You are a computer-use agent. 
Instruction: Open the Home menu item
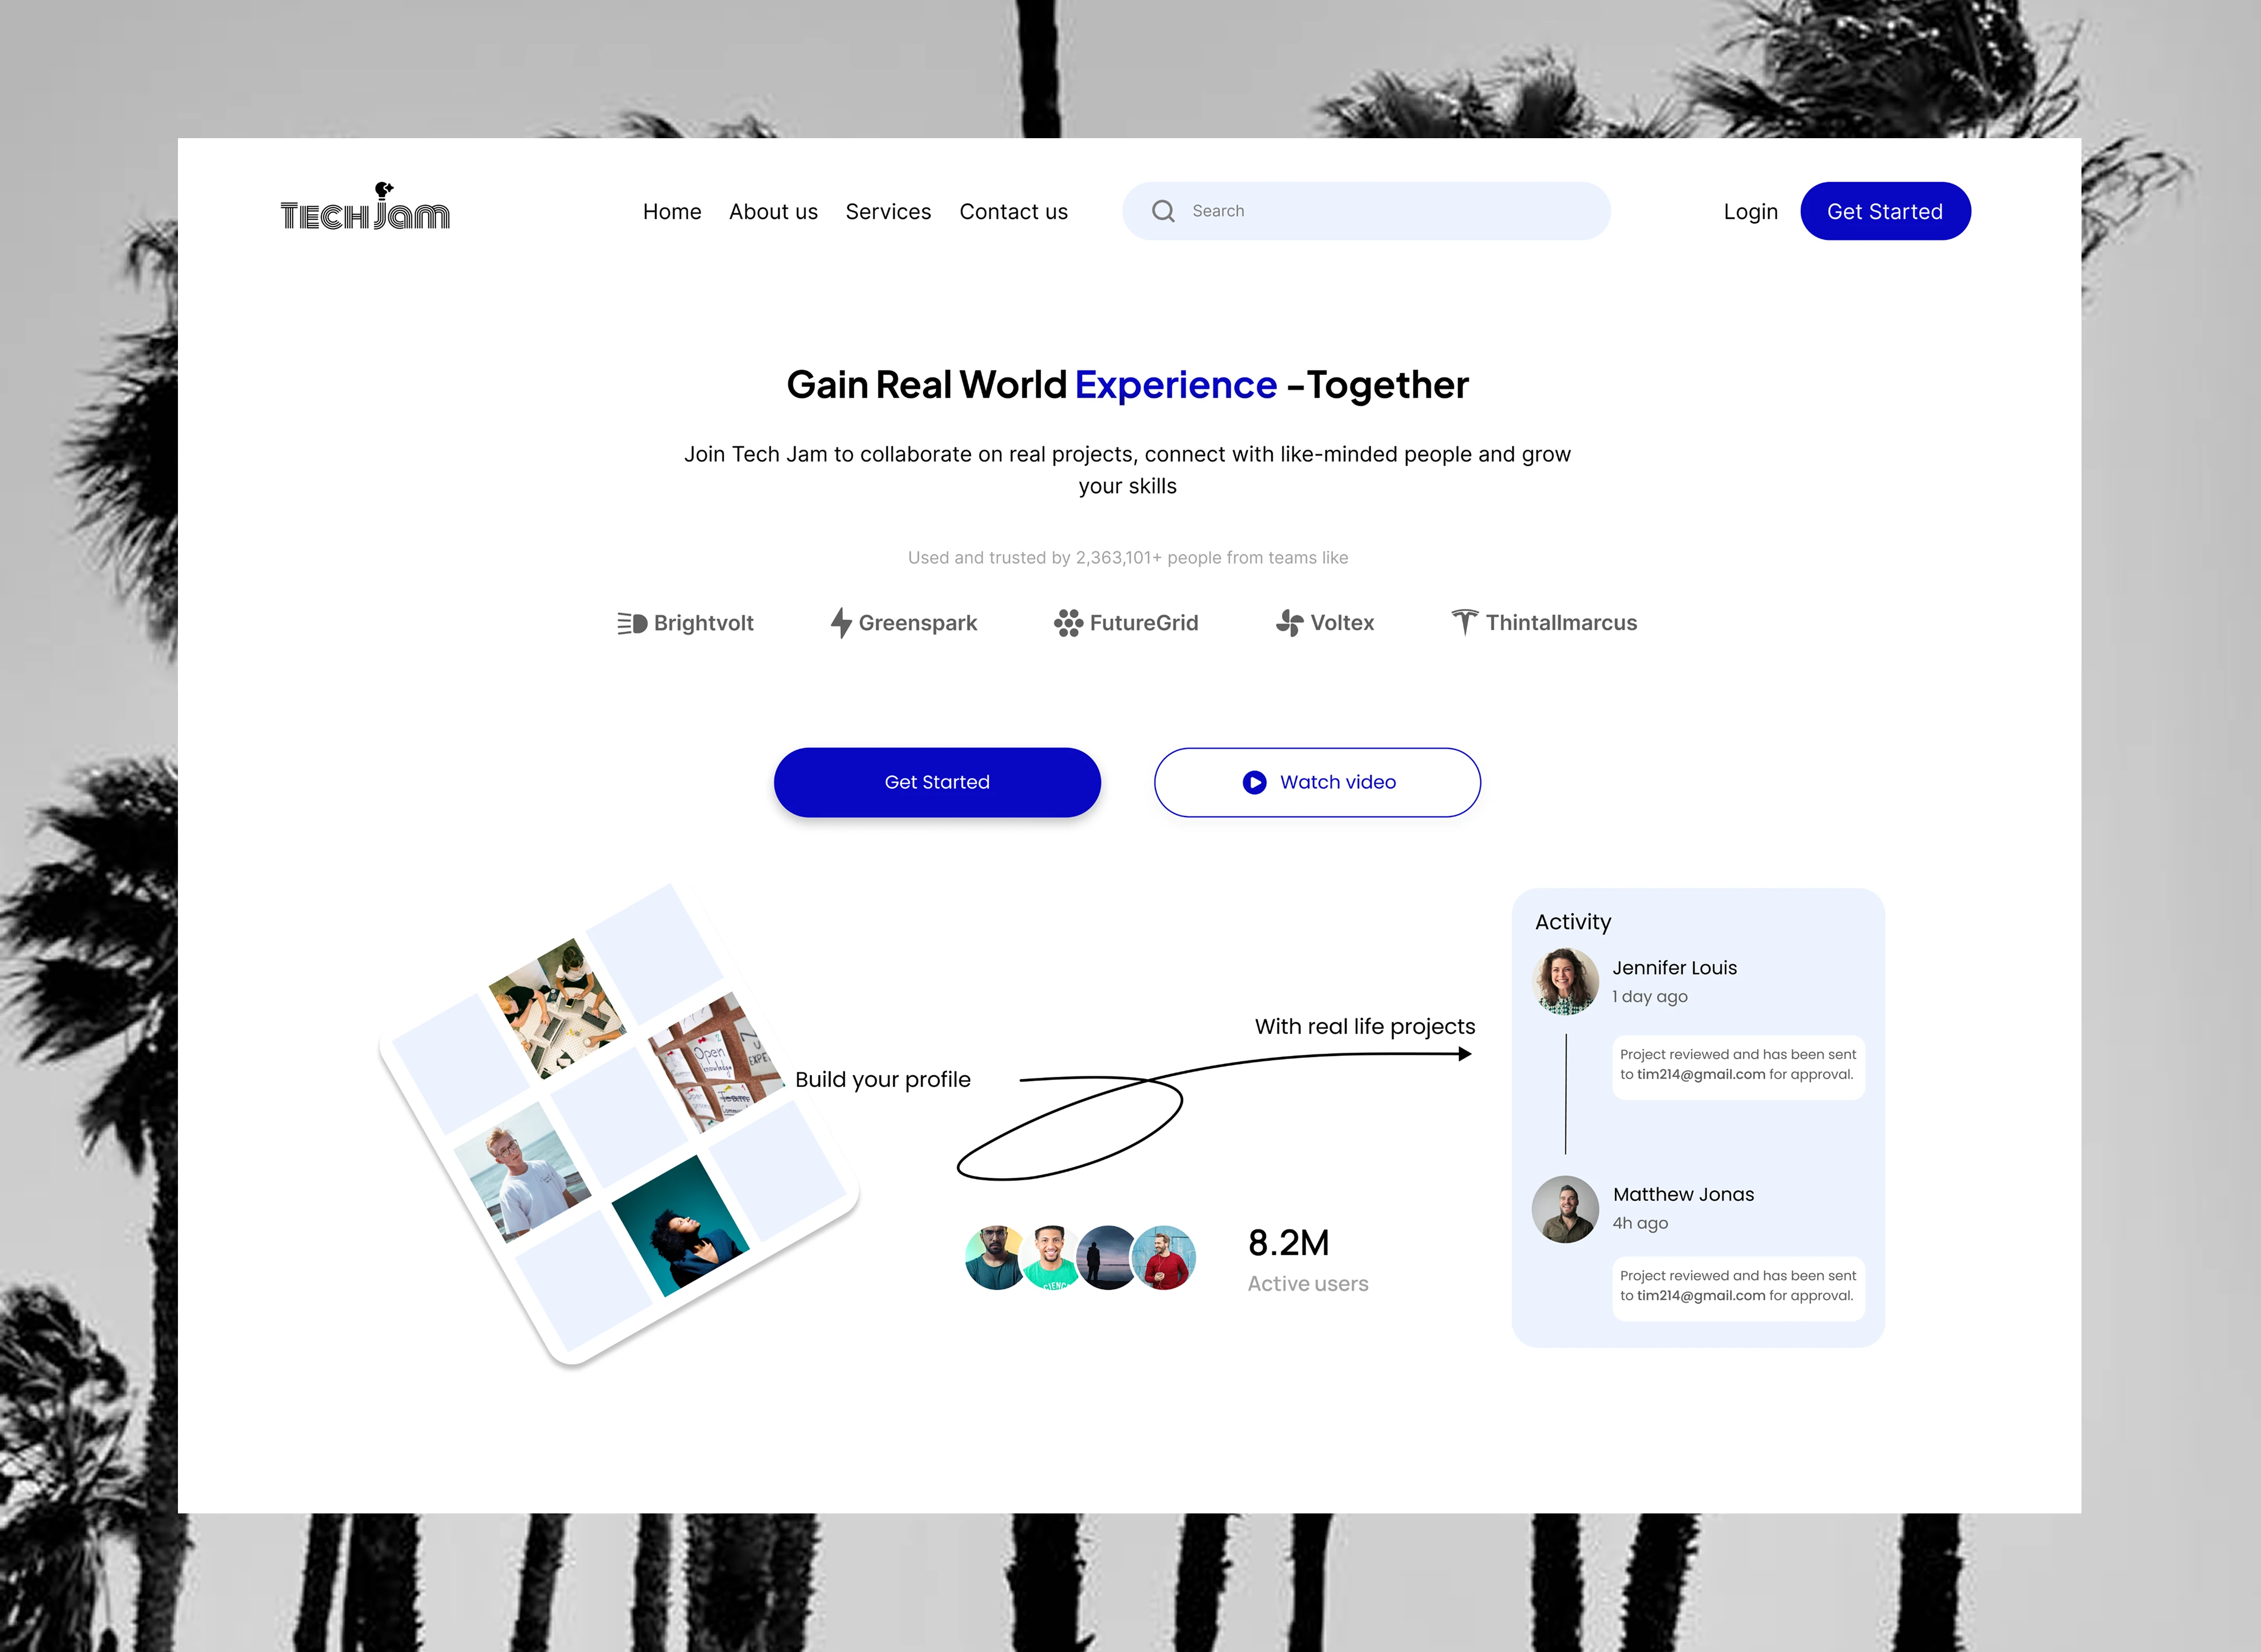[672, 212]
